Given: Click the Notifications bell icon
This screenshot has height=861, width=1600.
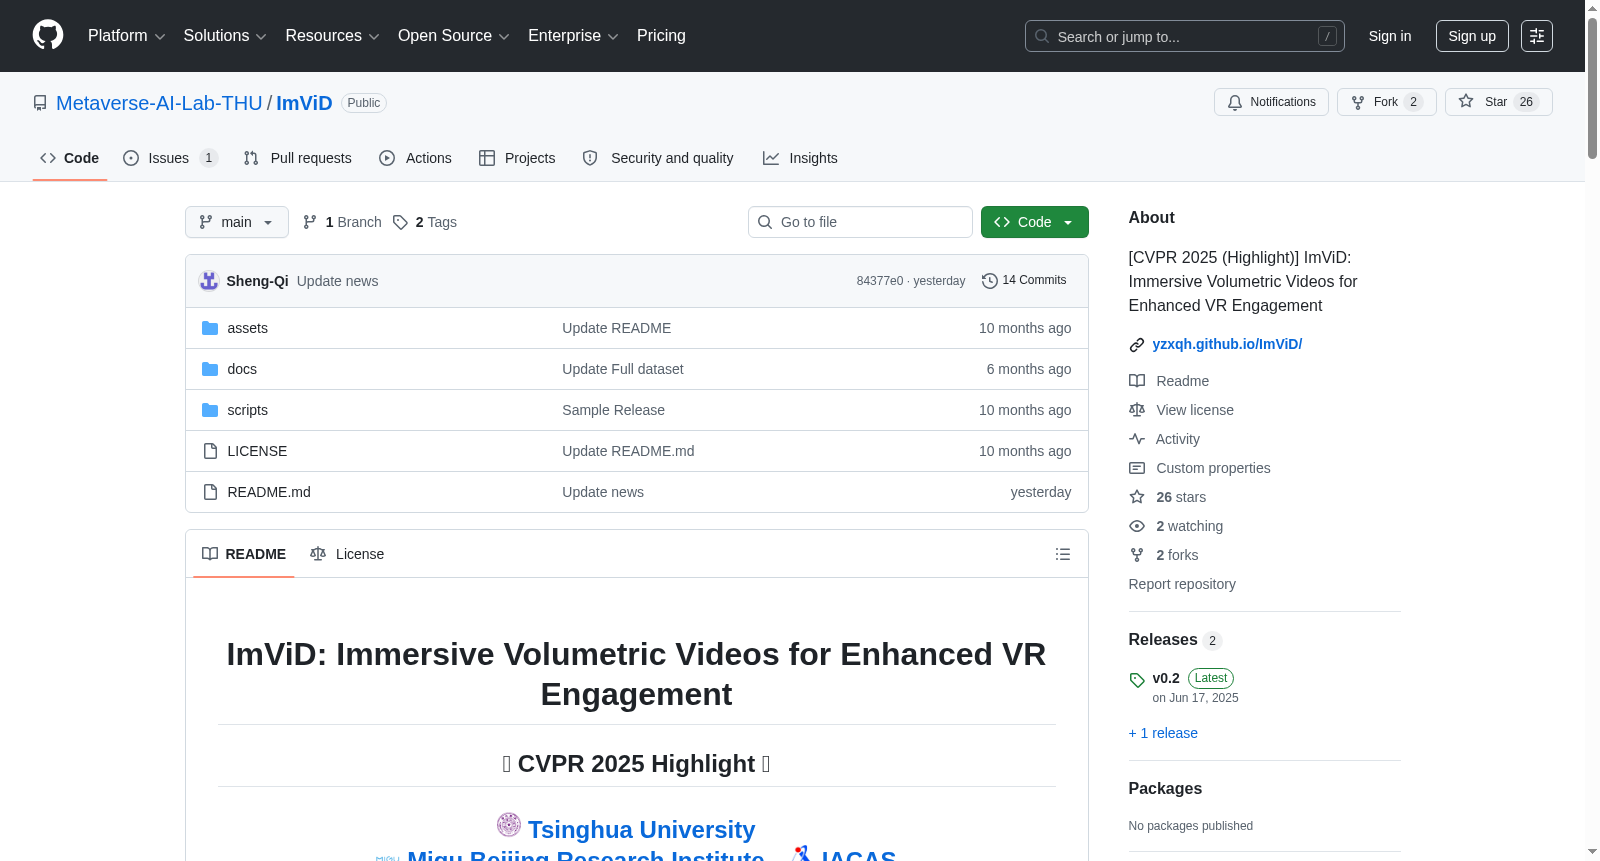Looking at the screenshot, I should pyautogui.click(x=1235, y=102).
